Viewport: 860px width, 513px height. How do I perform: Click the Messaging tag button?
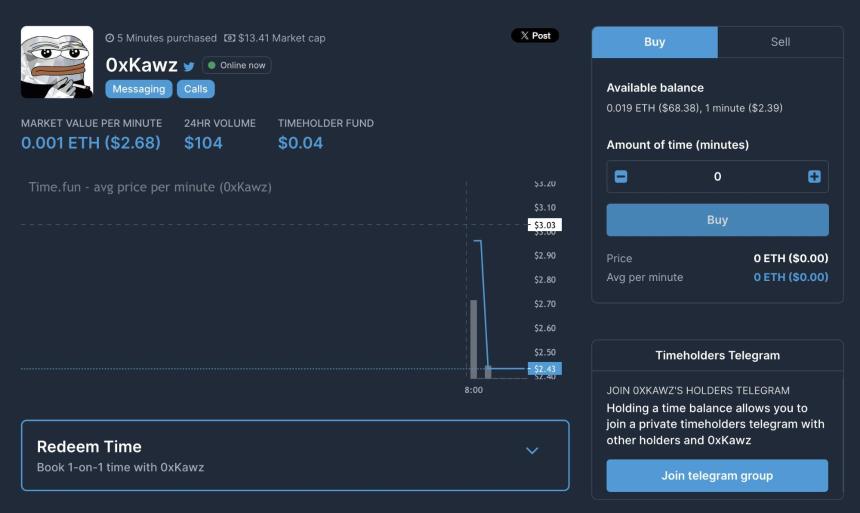coord(139,89)
